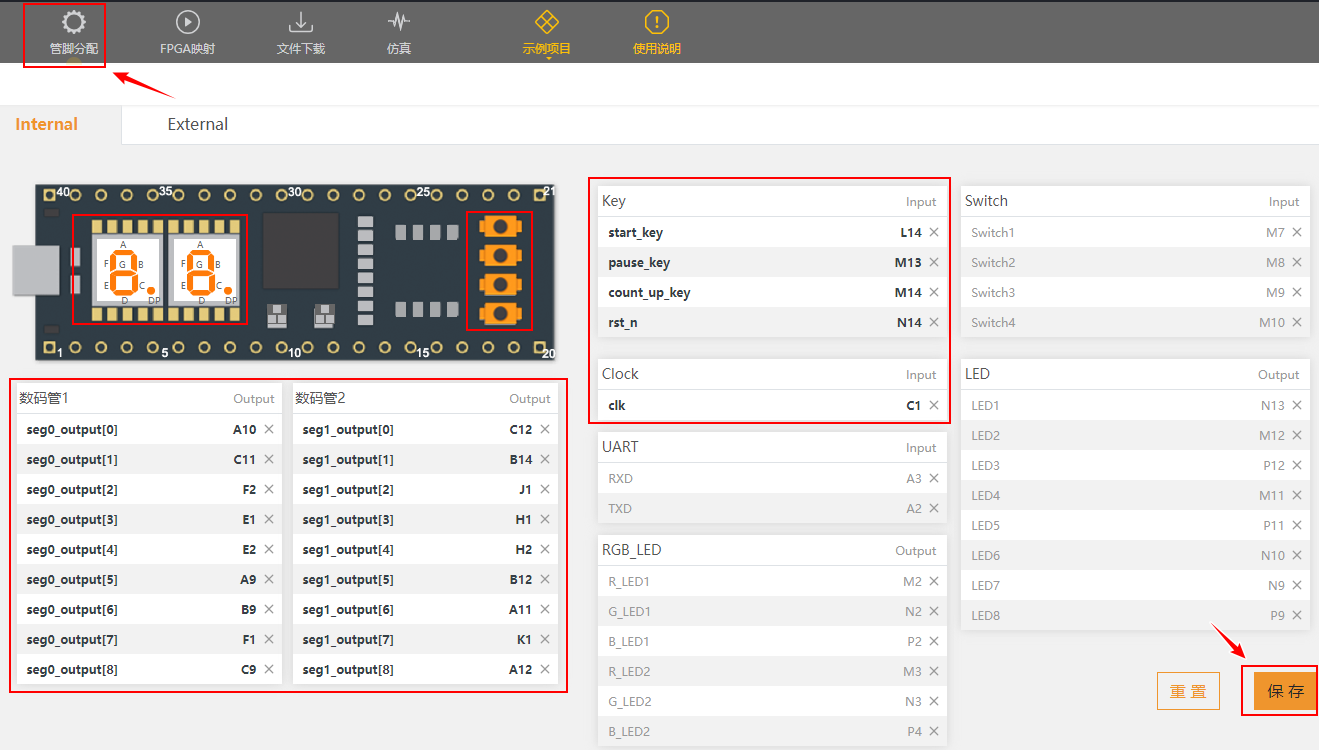The width and height of the screenshot is (1319, 750).
Task: Click the FPGA映射 play icon
Action: tap(187, 22)
